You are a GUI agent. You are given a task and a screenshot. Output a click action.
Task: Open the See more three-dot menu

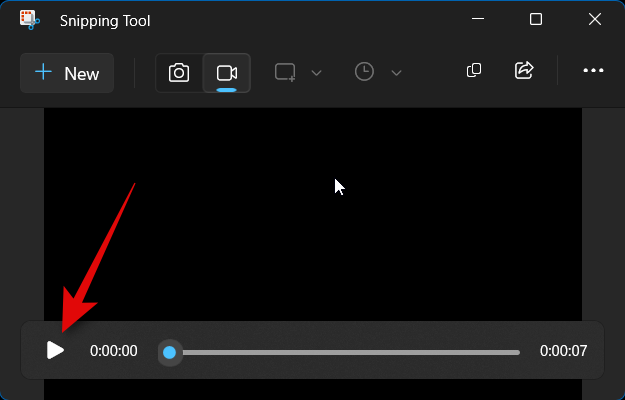point(594,71)
